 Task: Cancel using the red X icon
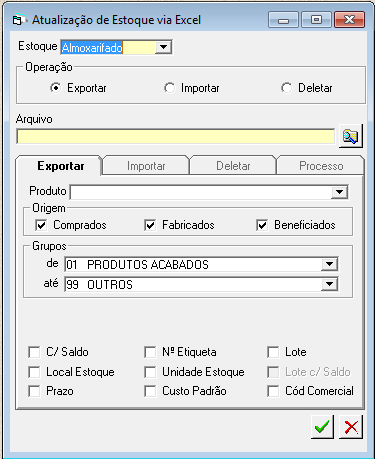pyautogui.click(x=351, y=427)
